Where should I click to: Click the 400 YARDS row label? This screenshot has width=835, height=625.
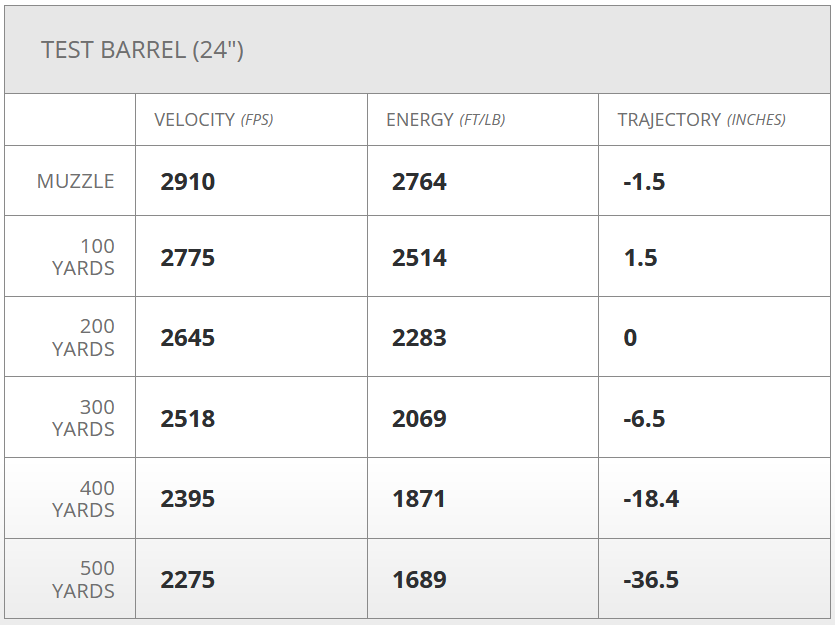(x=84, y=499)
